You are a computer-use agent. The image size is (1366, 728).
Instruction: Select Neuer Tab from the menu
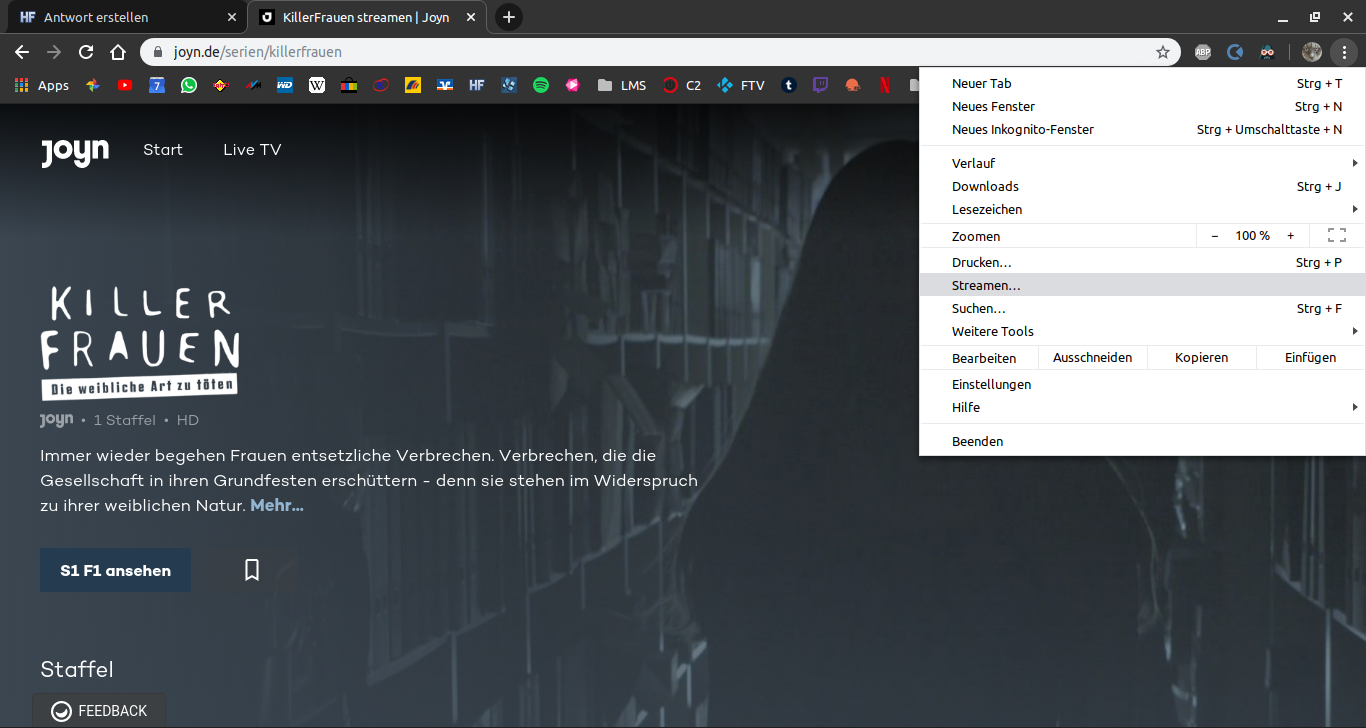(x=1142, y=83)
